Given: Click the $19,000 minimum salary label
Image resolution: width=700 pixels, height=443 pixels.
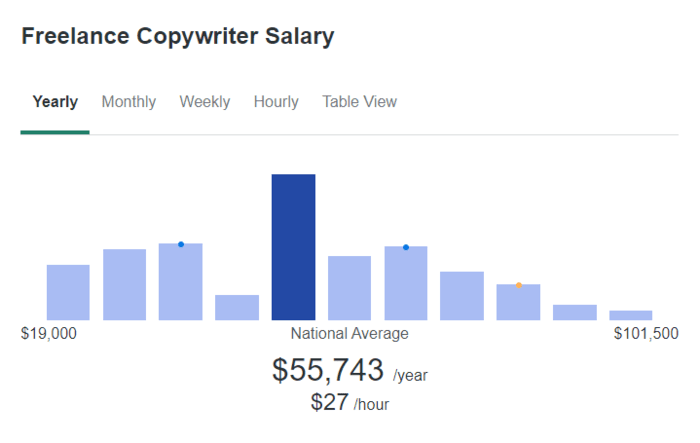Looking at the screenshot, I should point(48,334).
